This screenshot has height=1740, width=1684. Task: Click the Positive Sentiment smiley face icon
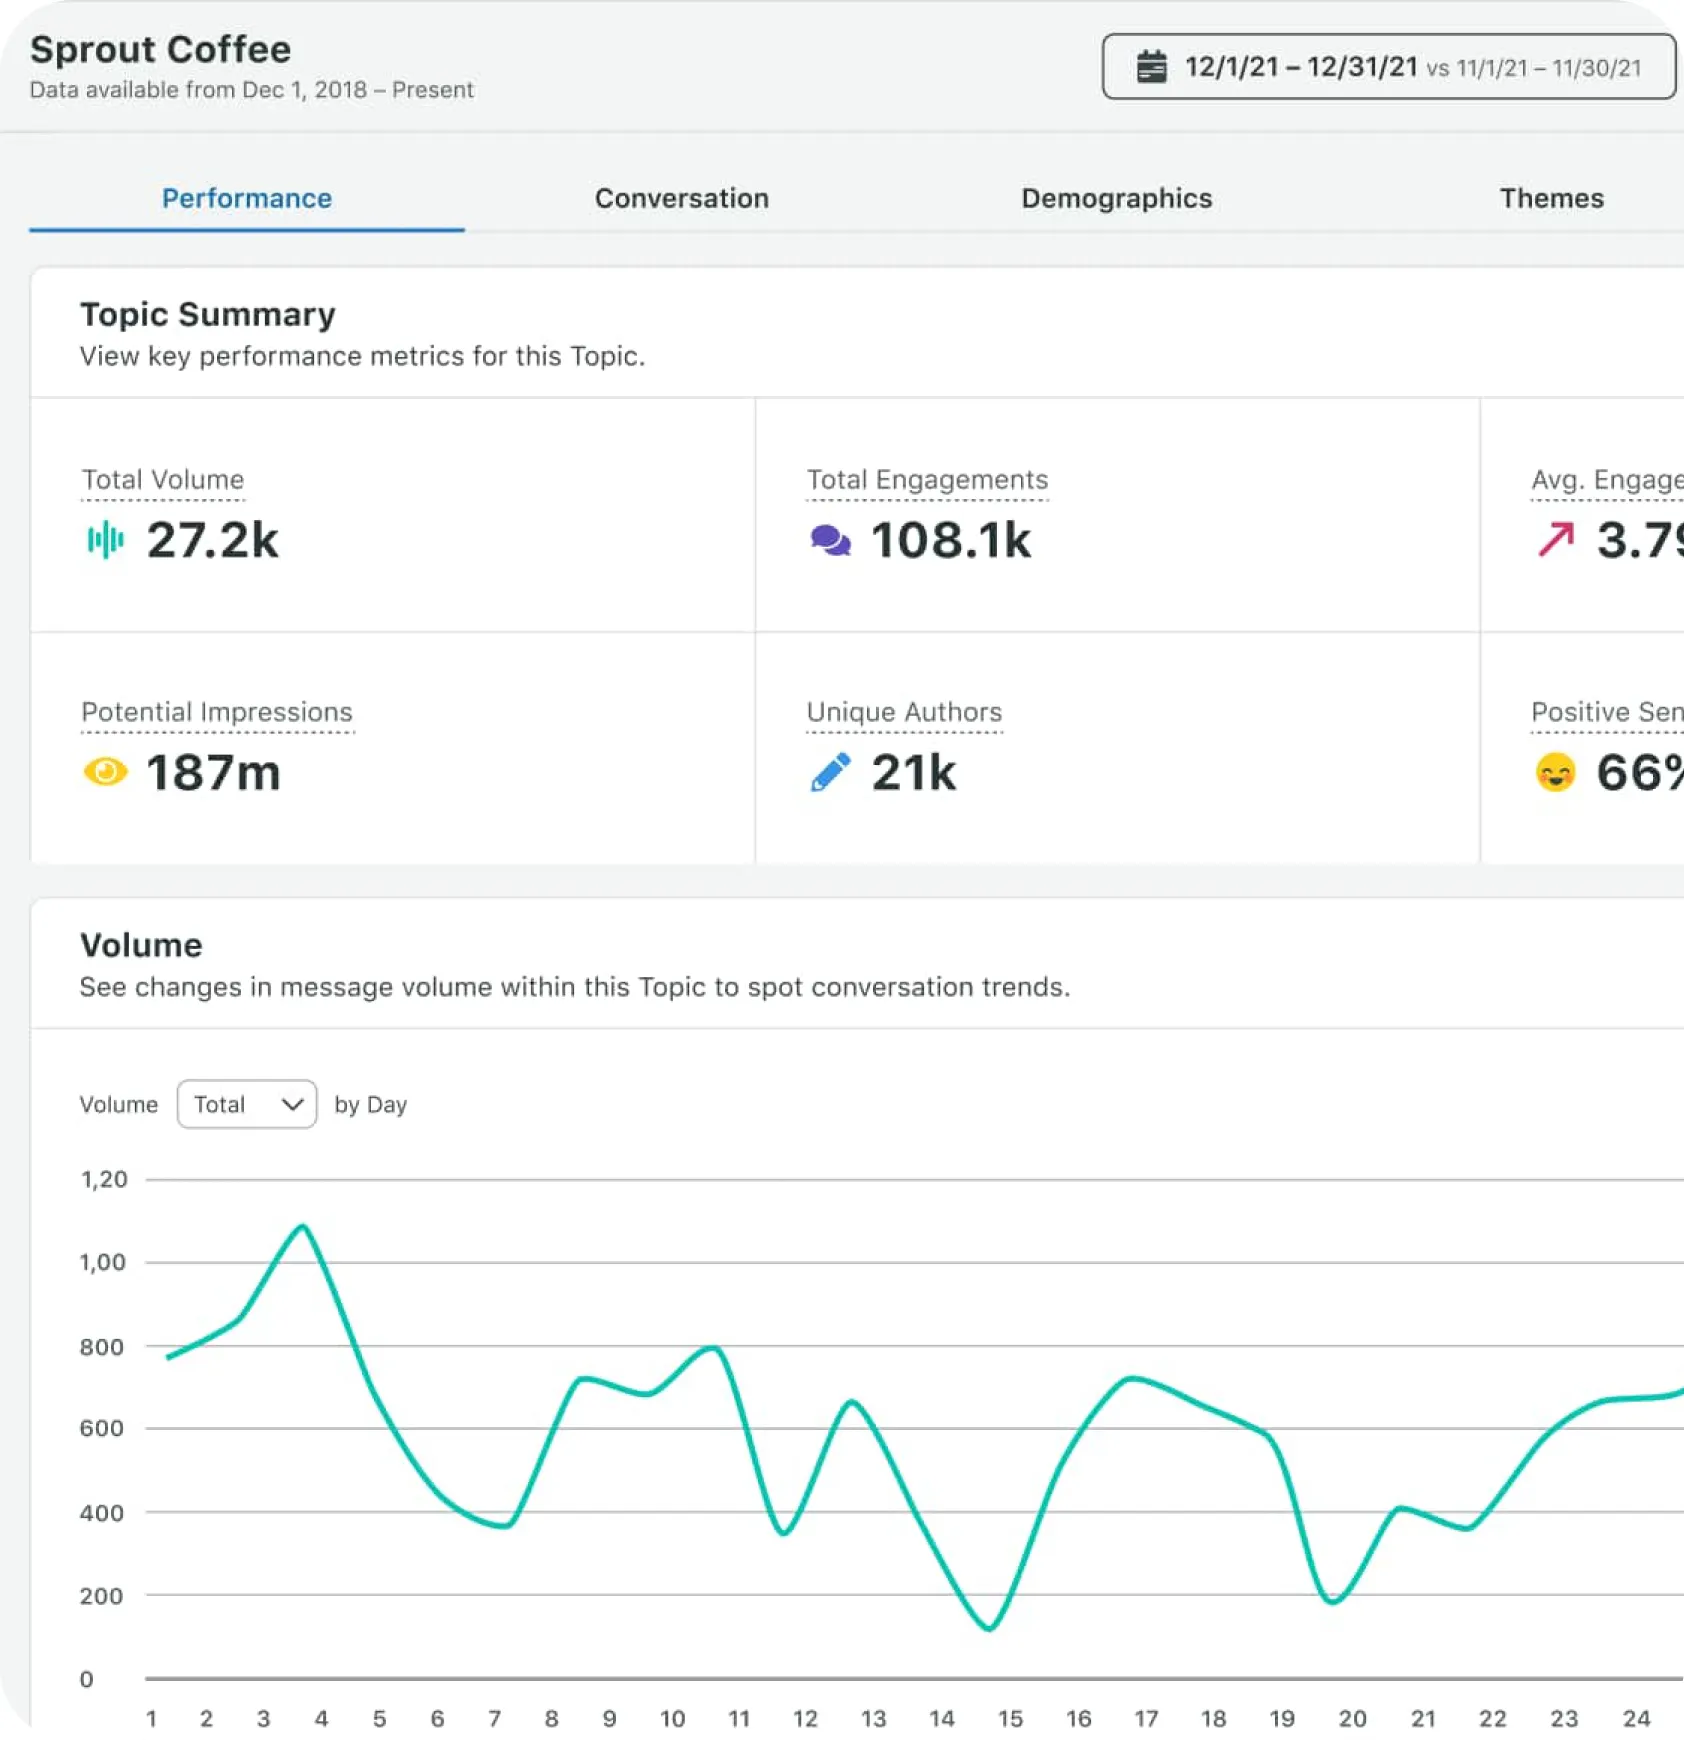(x=1555, y=772)
